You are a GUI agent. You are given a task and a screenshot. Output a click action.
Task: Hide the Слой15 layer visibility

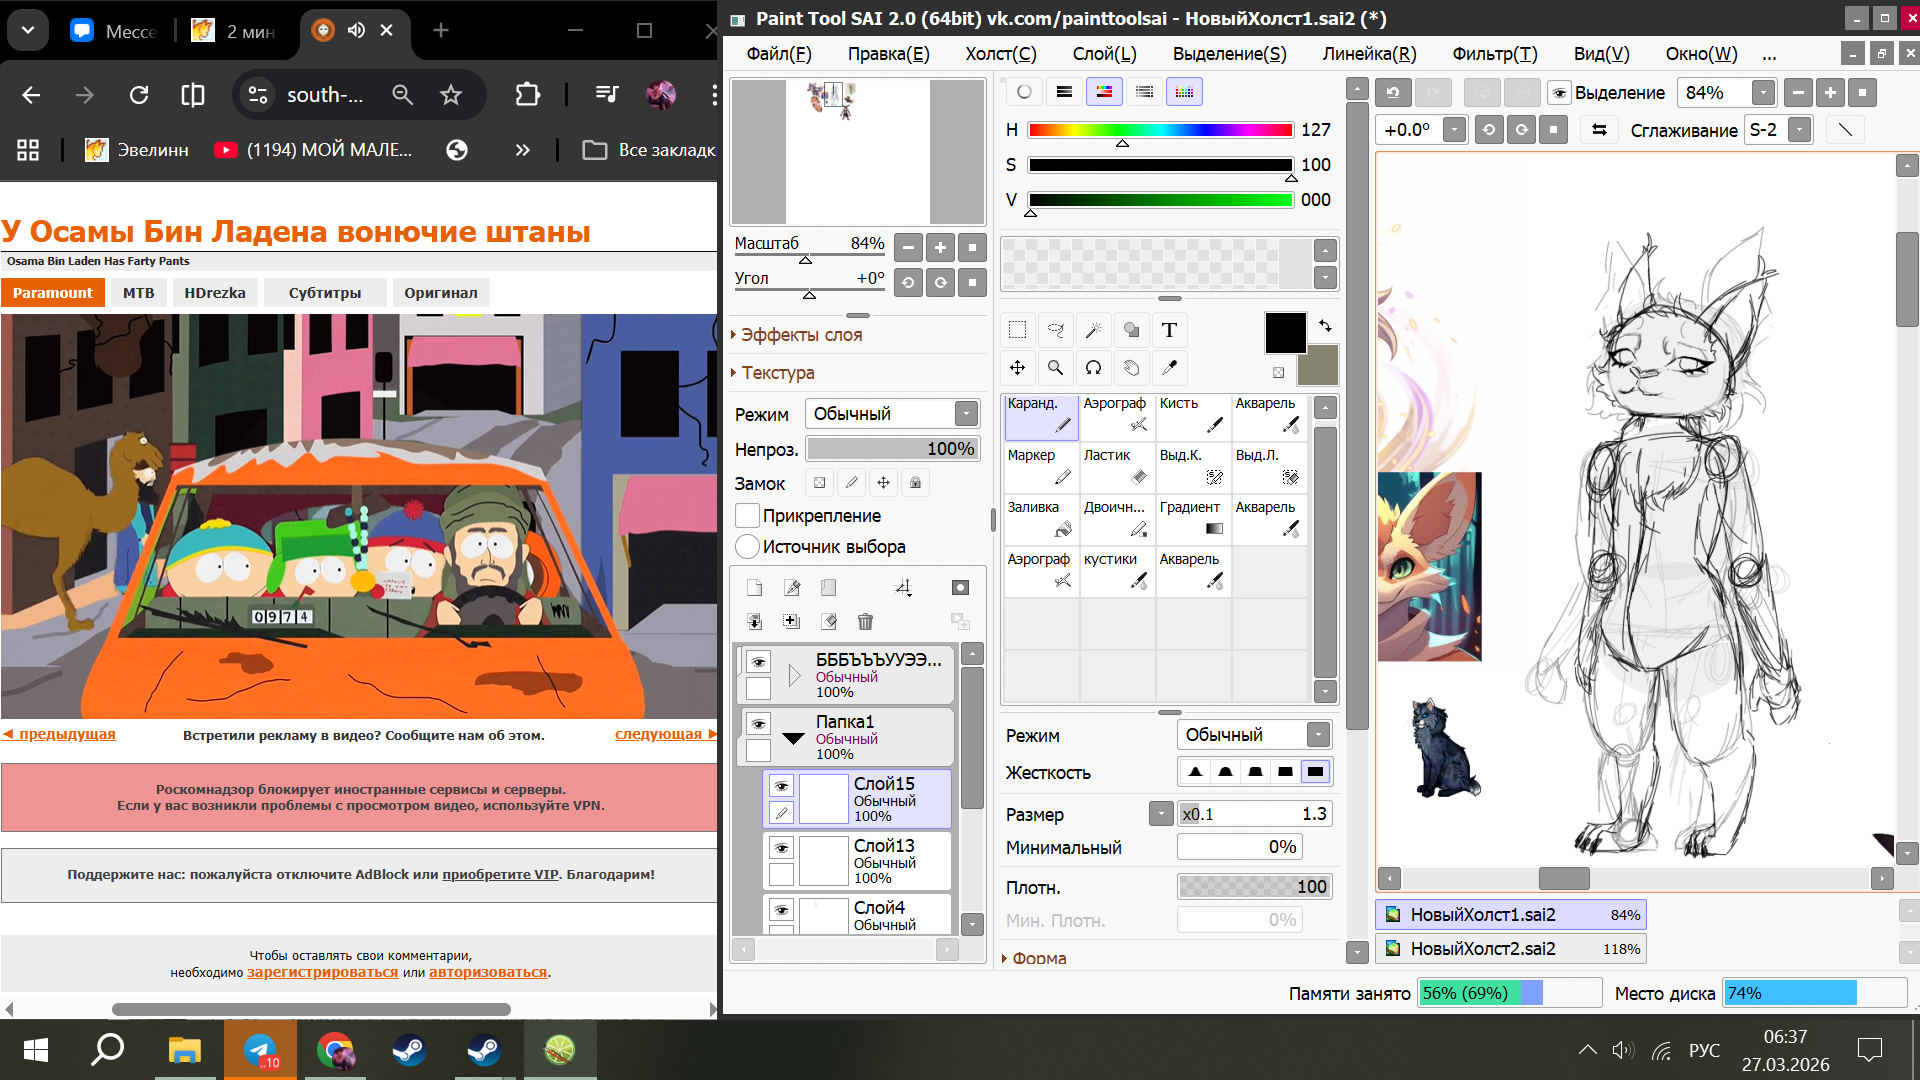pos(781,786)
